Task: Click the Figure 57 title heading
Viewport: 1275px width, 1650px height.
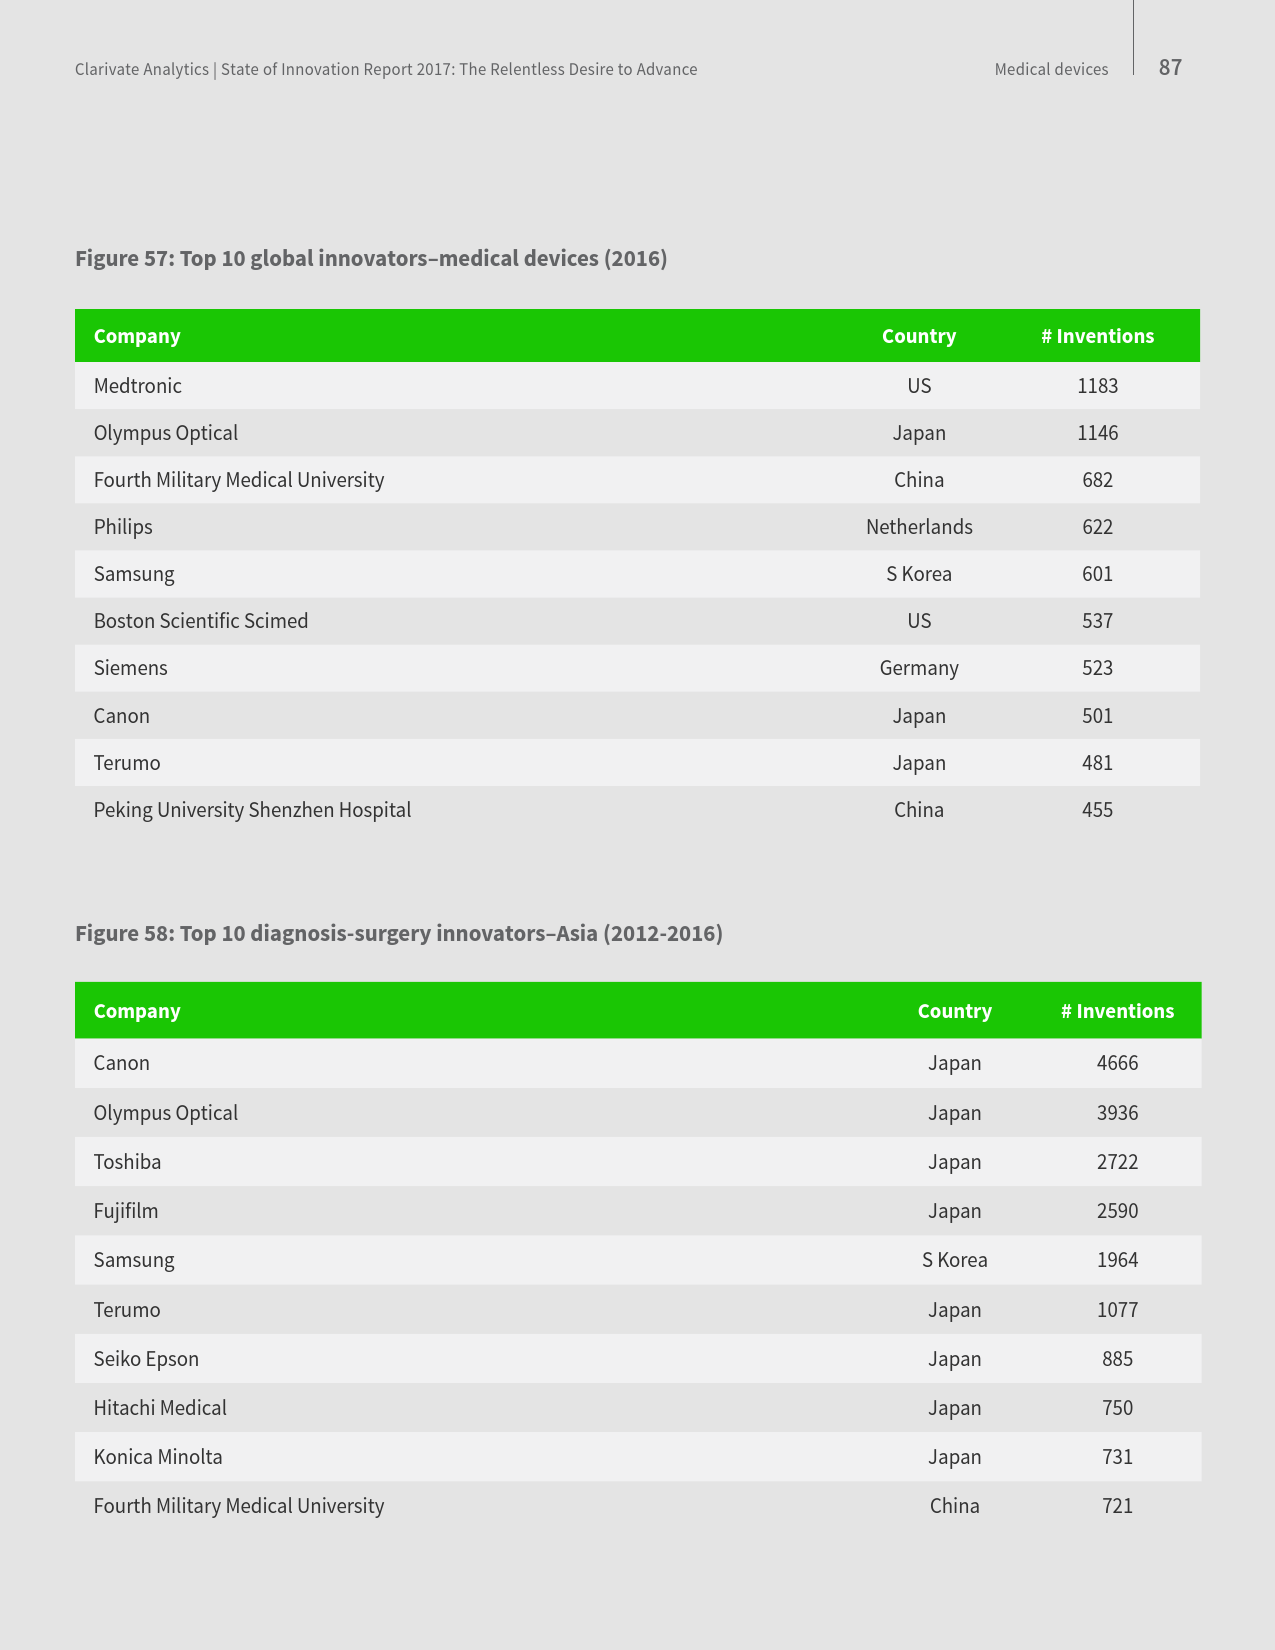Action: (371, 259)
